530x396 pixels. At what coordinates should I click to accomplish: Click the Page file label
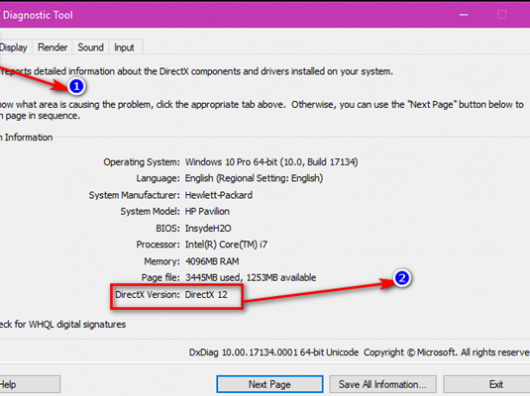161,277
